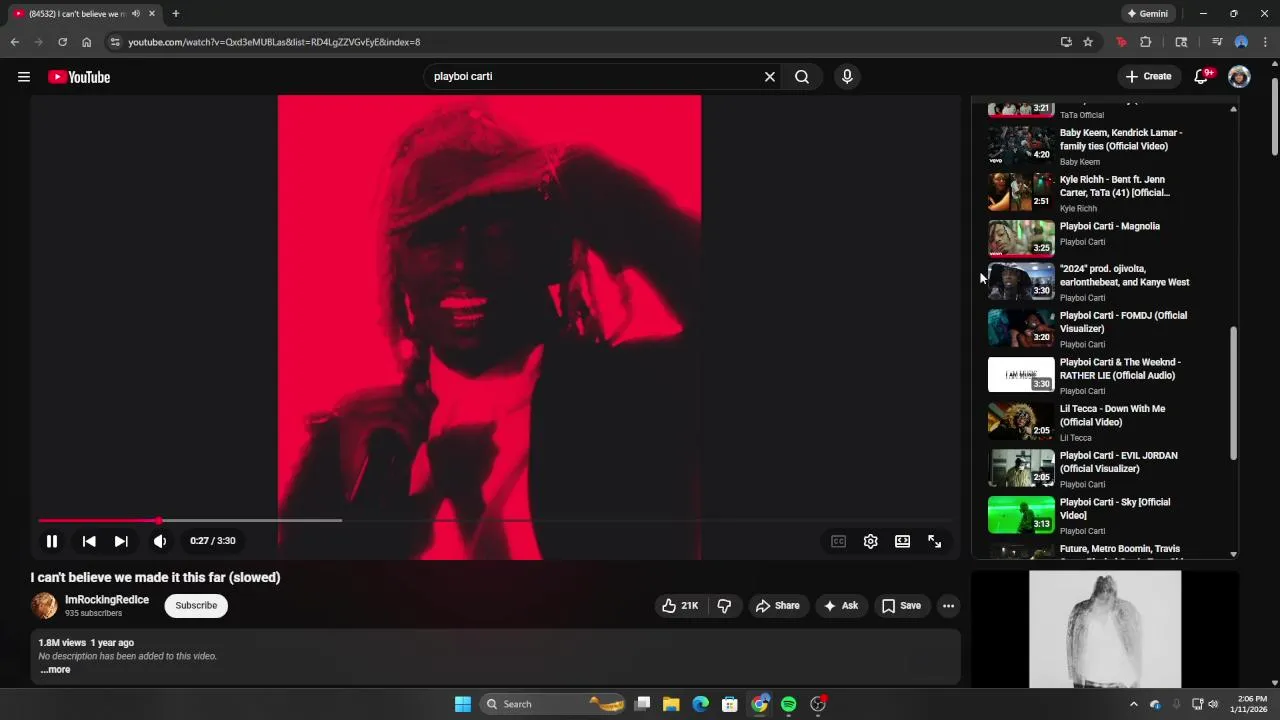This screenshot has width=1280, height=720.
Task: Focus the YouTube search field
Action: coord(595,77)
